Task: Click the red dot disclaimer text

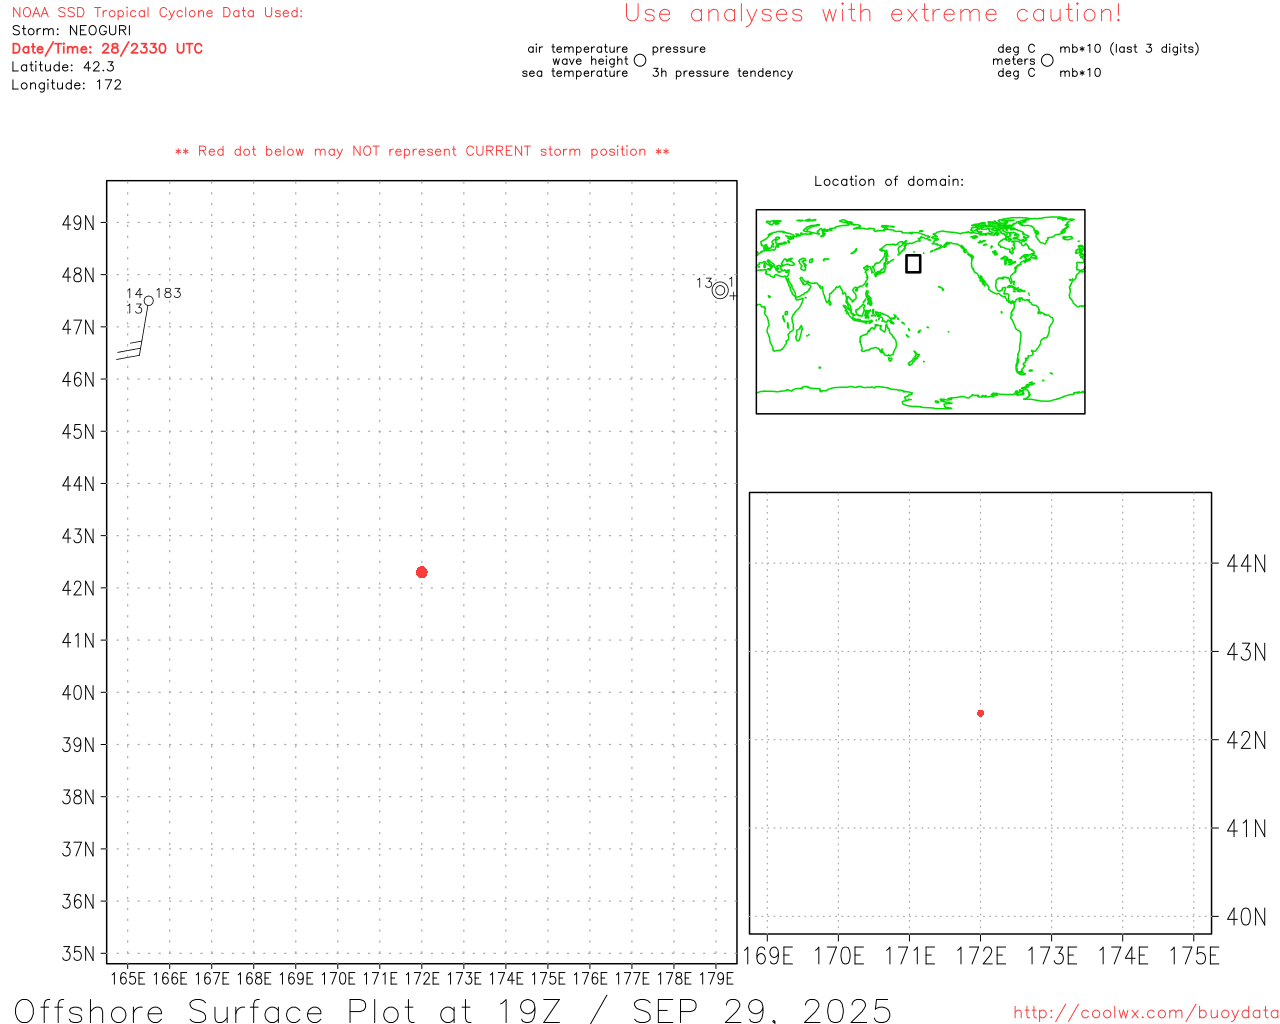Action: click(422, 151)
